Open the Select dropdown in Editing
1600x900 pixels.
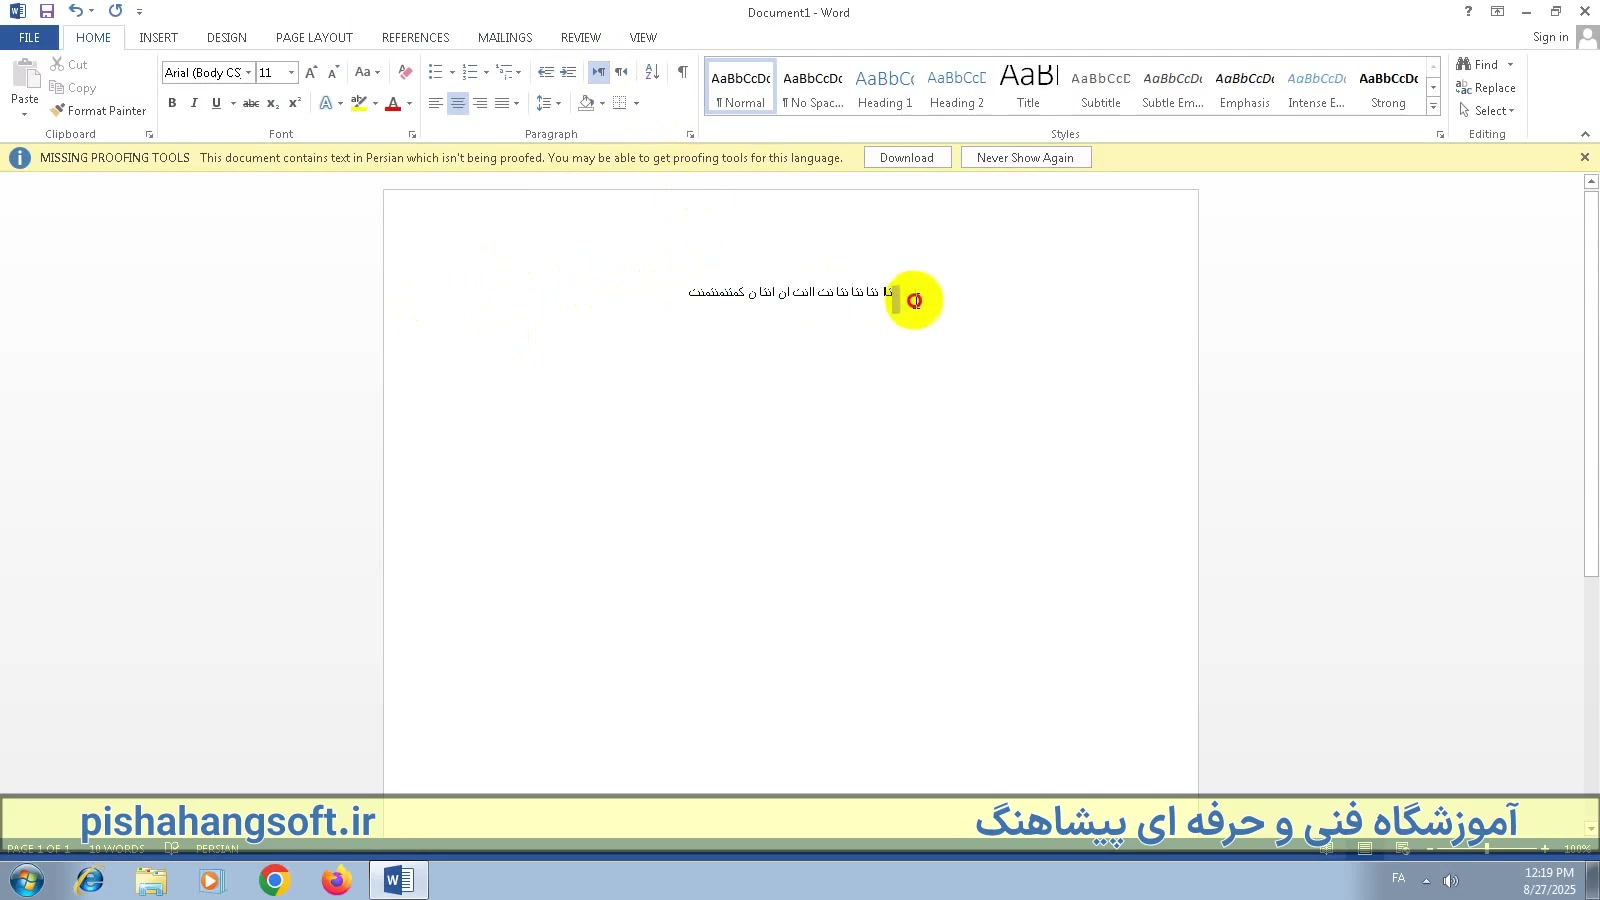1486,111
